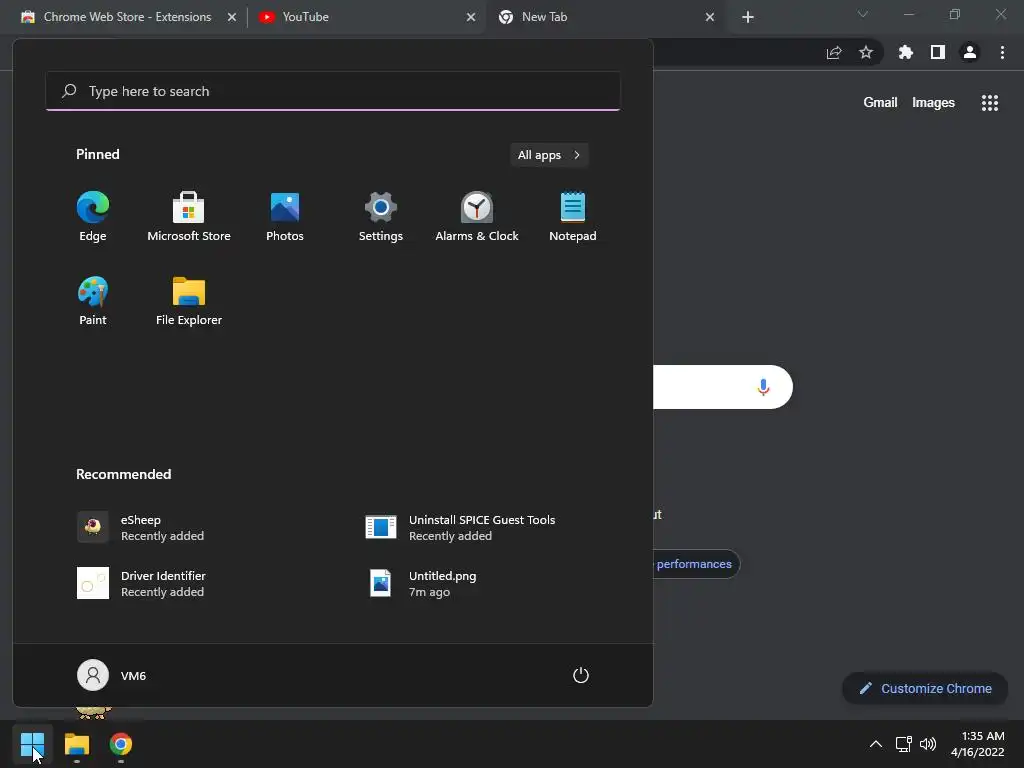The width and height of the screenshot is (1024, 768).
Task: Open Edge from pinned apps
Action: pyautogui.click(x=93, y=217)
